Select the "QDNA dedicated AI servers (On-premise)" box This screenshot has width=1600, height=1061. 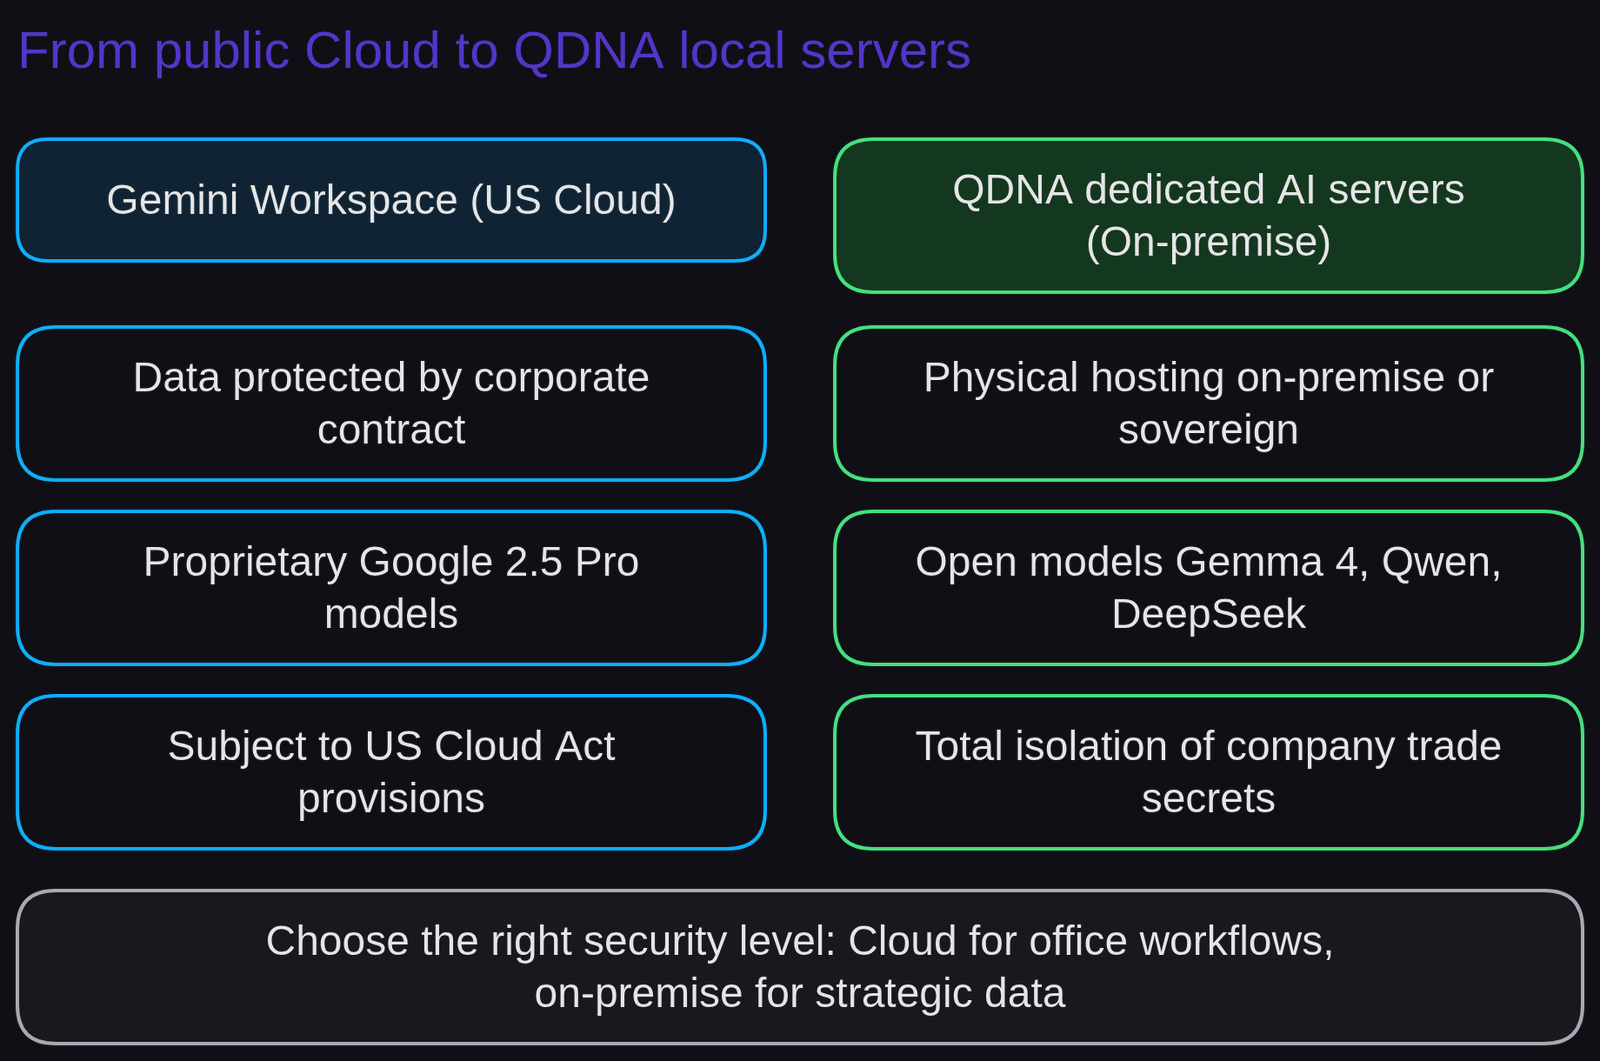click(x=1208, y=215)
